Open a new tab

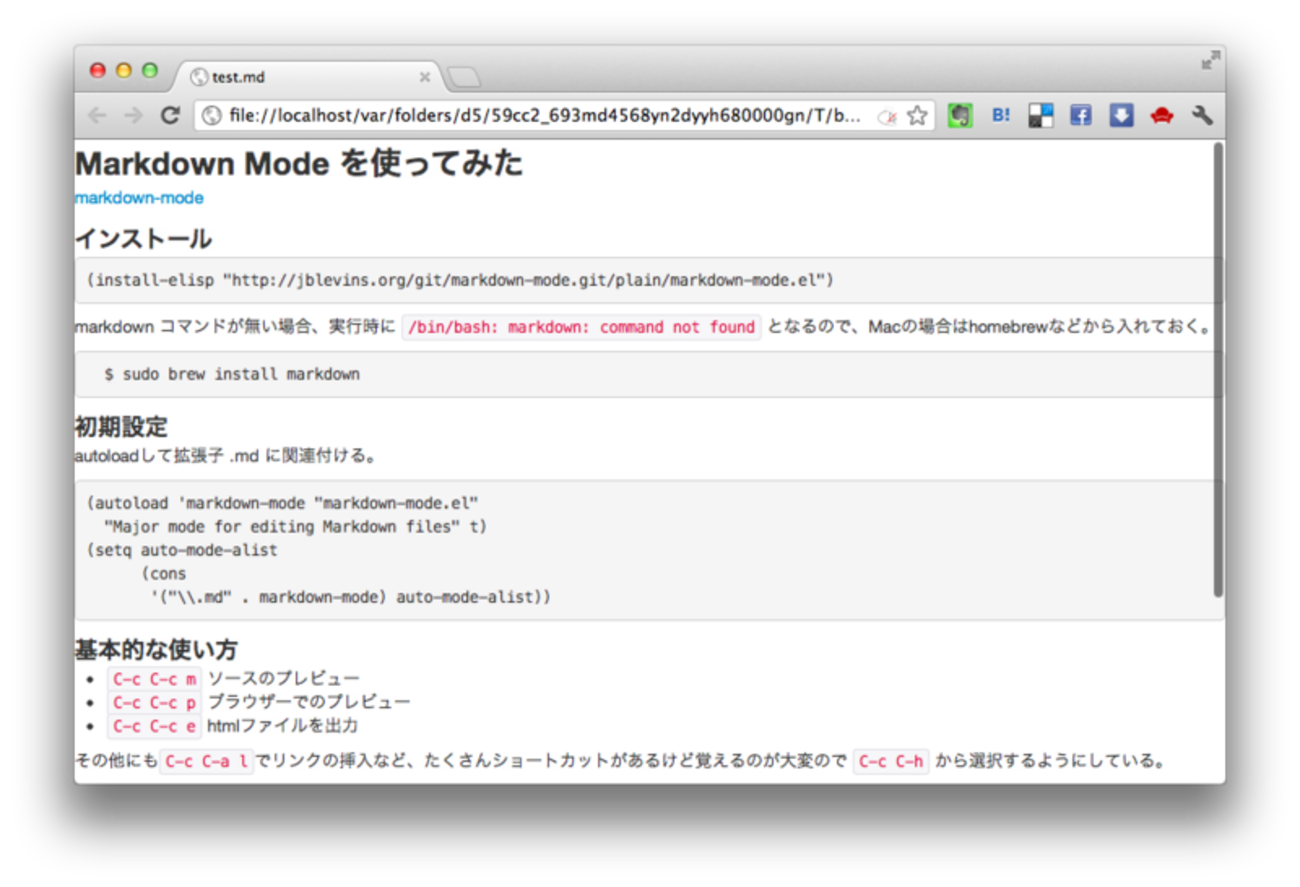point(464,77)
